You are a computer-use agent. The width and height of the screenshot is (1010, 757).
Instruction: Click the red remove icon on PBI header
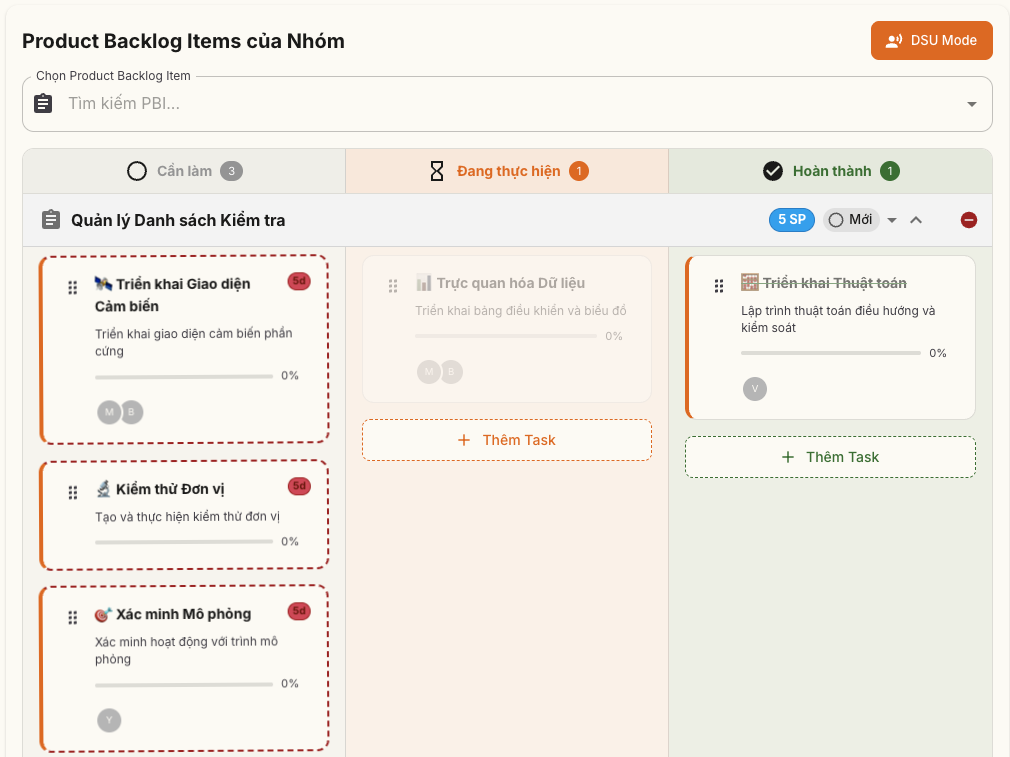coord(968,220)
